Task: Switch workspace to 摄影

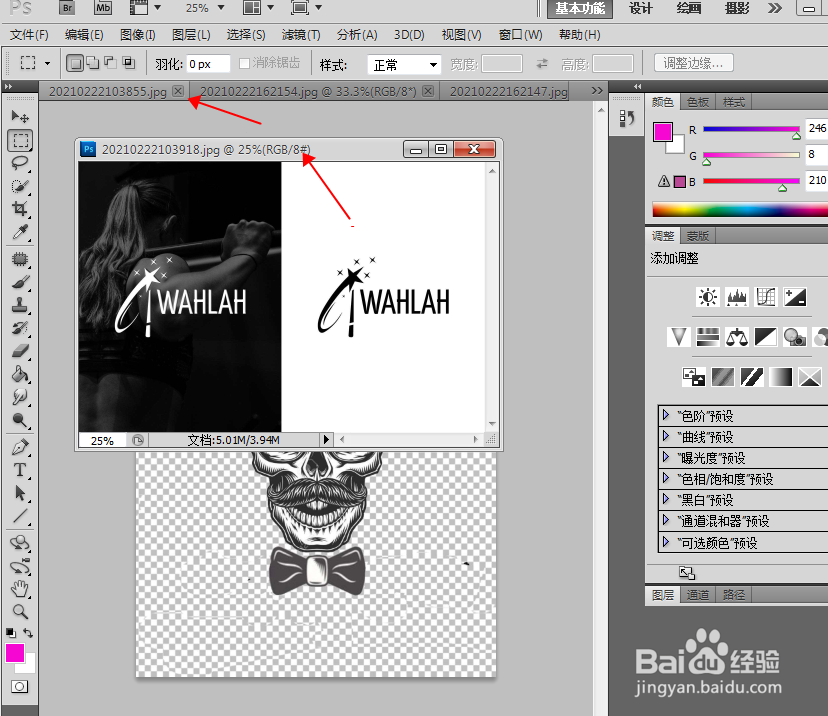Action: pos(737,9)
